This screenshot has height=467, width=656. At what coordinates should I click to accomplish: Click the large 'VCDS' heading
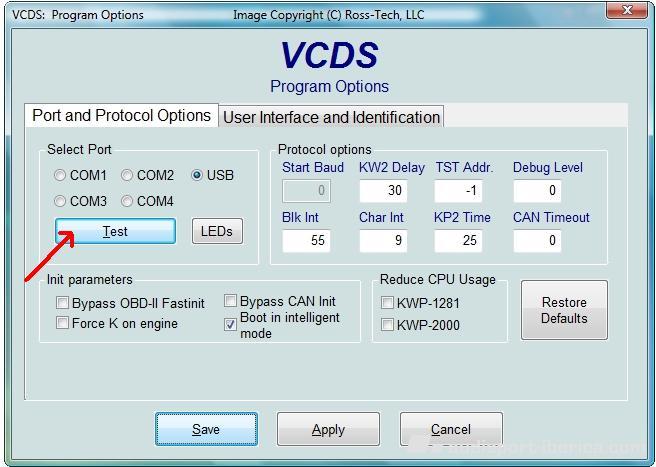tap(329, 55)
